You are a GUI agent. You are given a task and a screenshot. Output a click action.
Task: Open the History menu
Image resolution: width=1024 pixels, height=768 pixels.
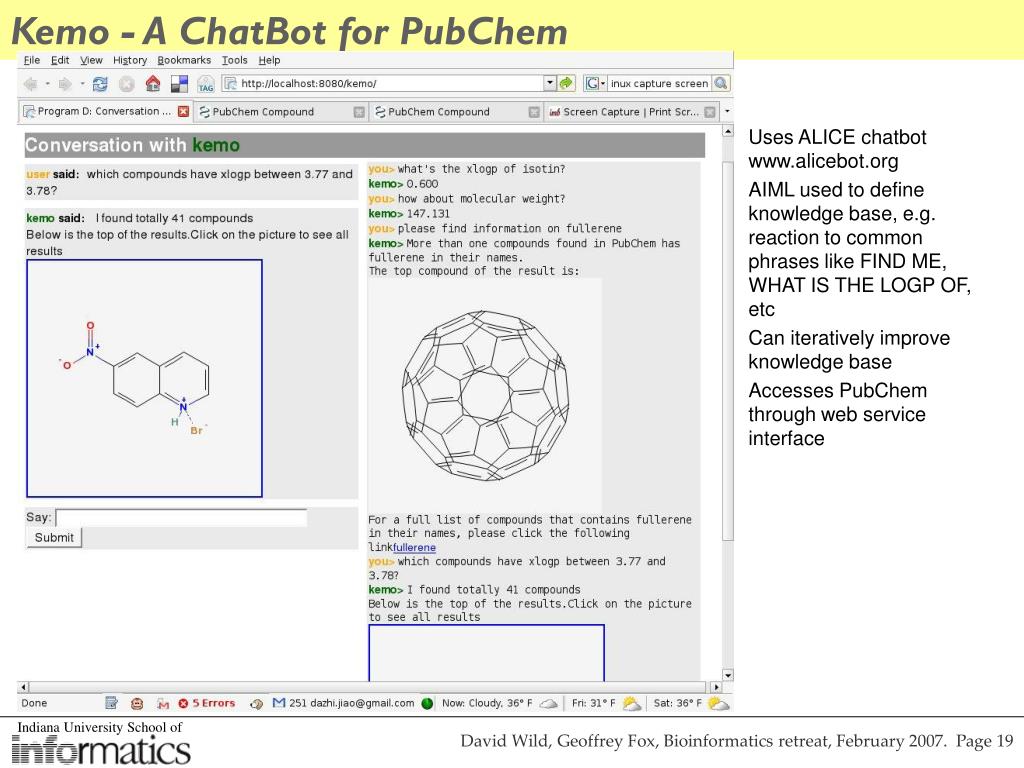(x=130, y=60)
